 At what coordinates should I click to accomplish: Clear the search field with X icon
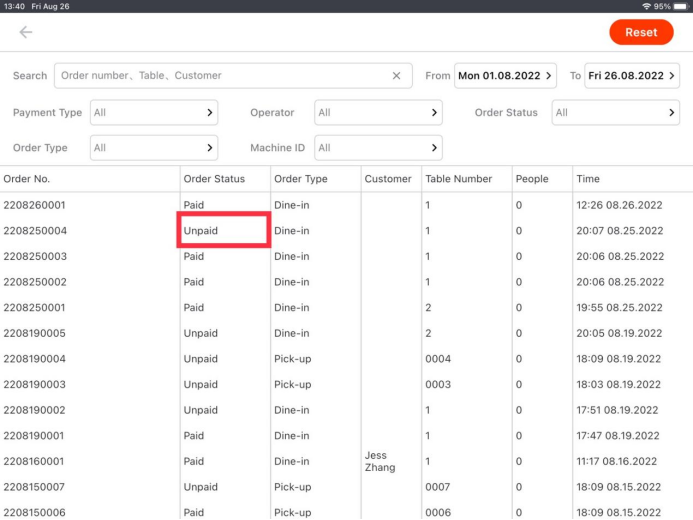point(396,76)
